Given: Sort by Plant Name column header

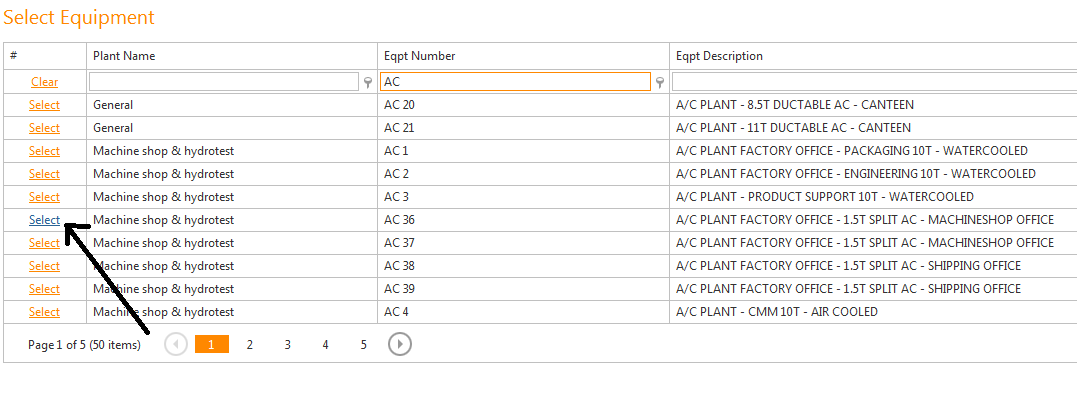Looking at the screenshot, I should (124, 56).
